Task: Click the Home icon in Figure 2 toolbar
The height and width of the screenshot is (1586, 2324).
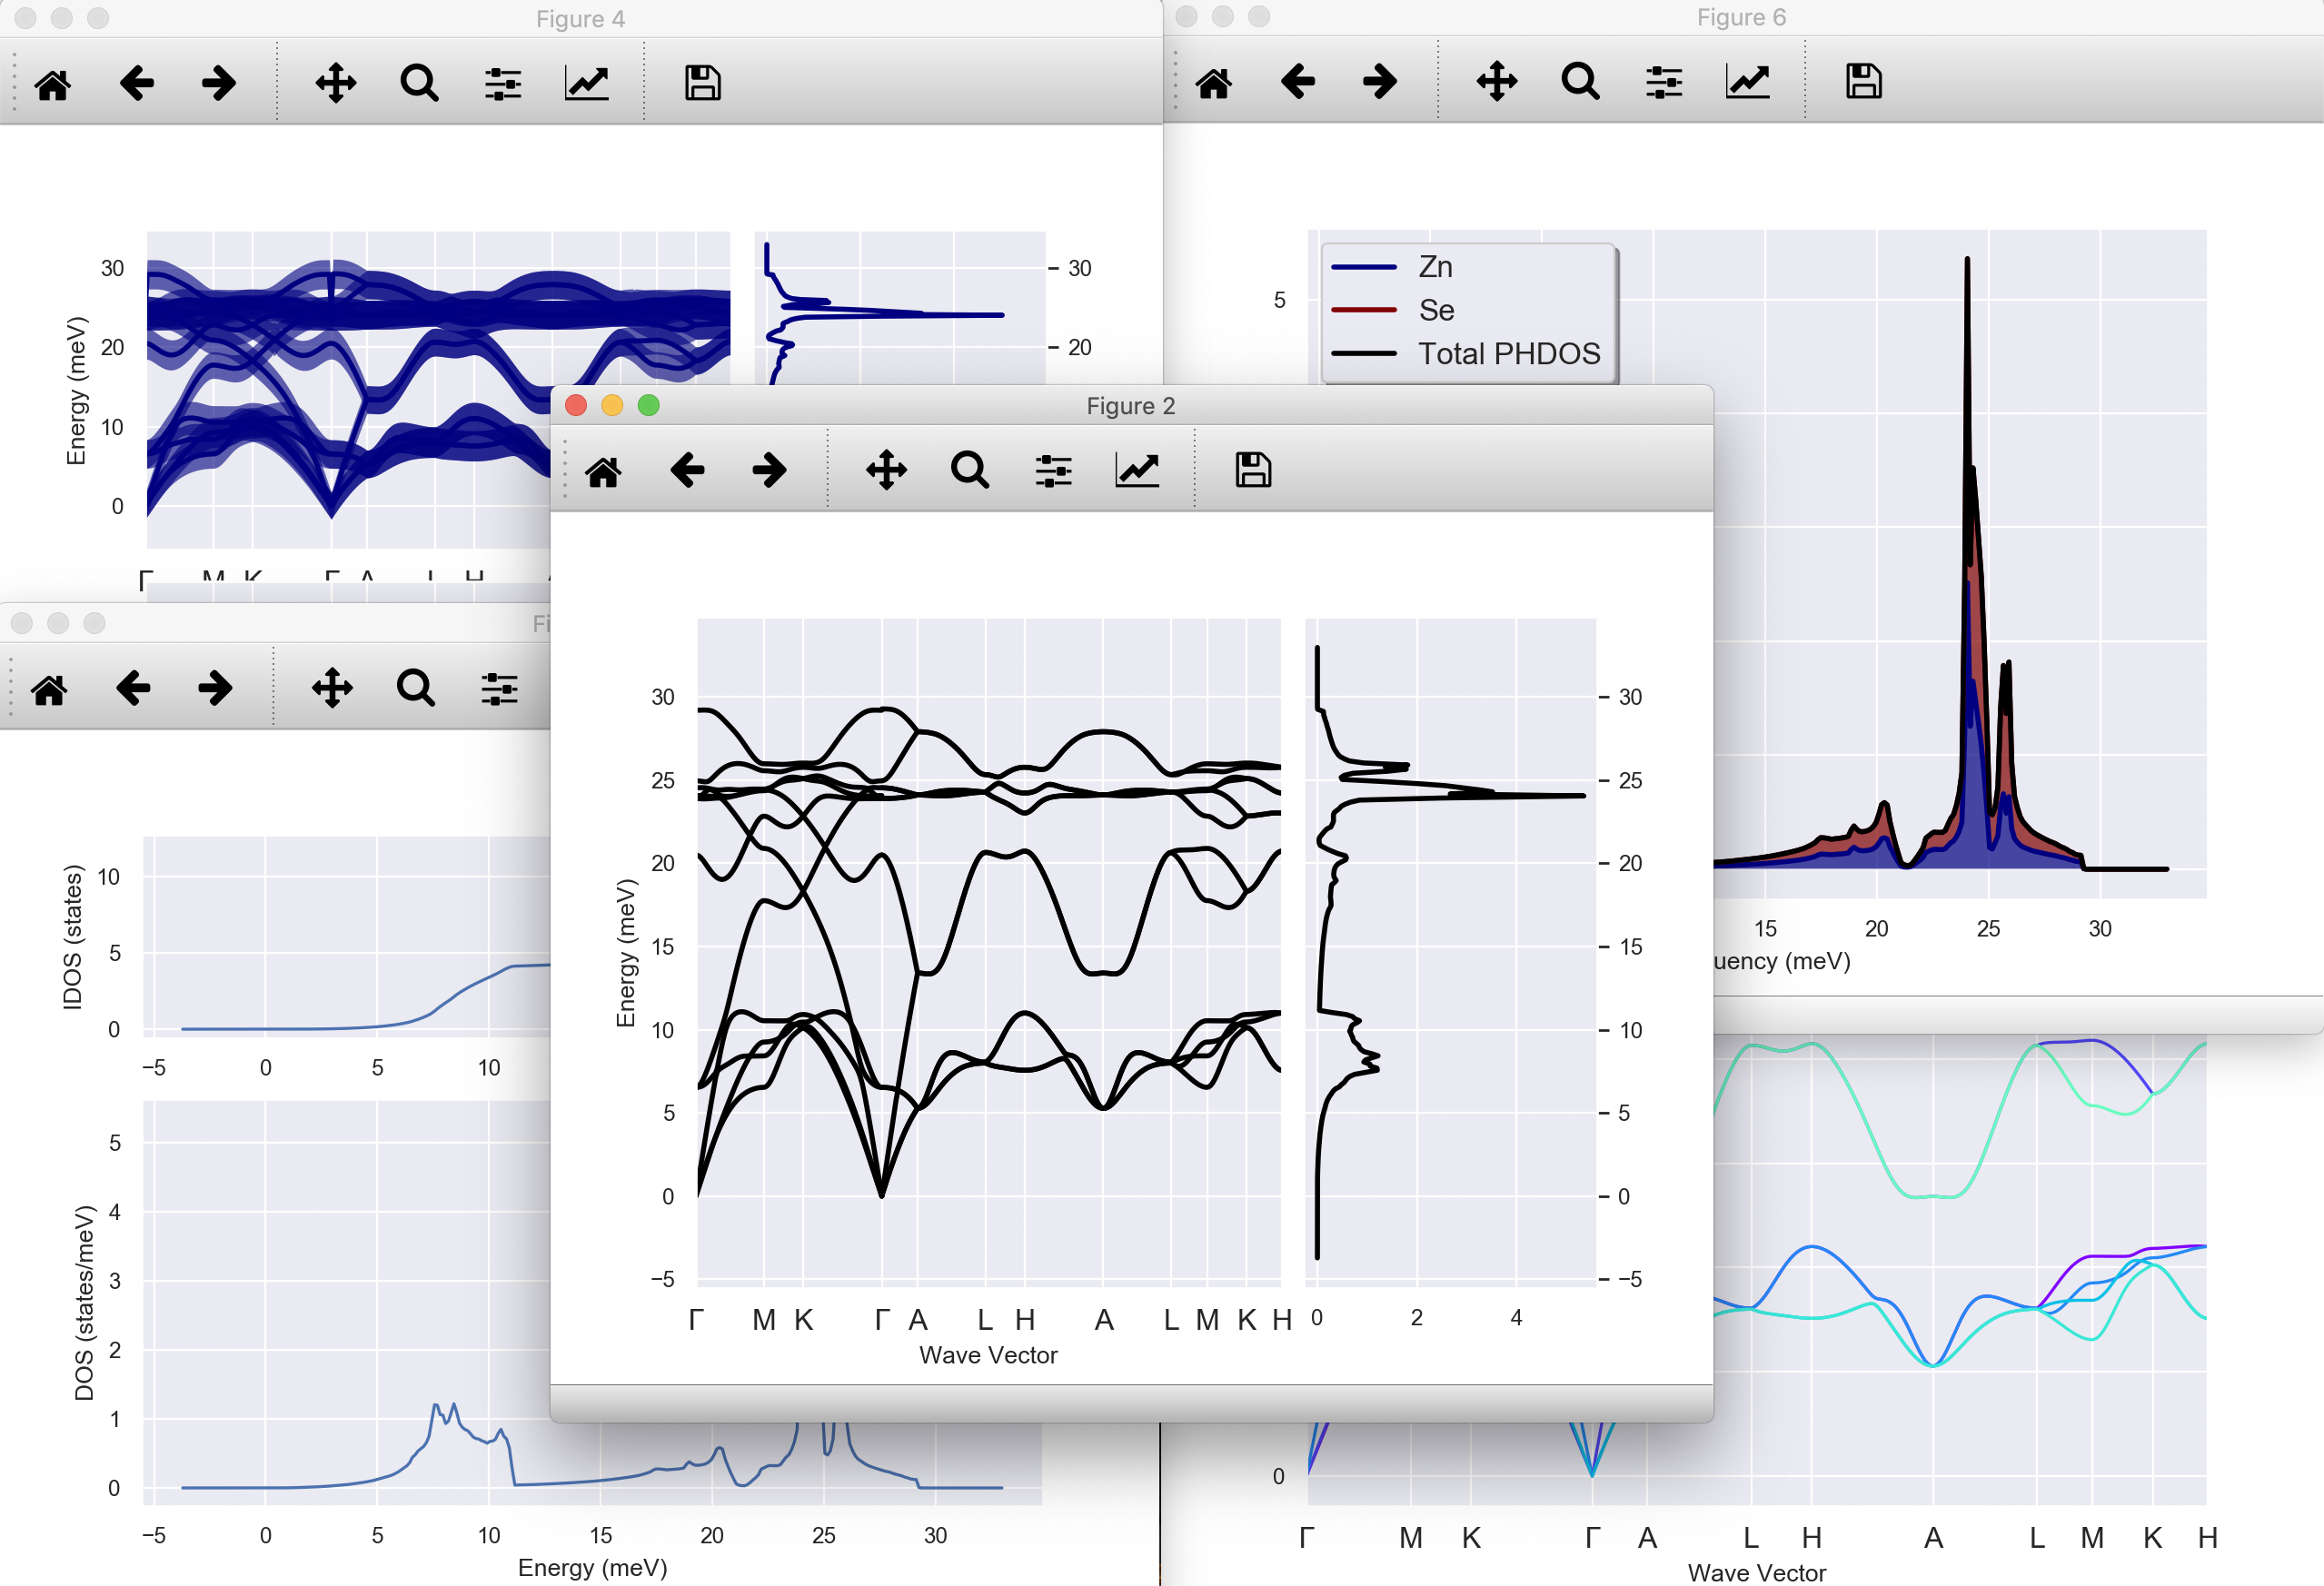Action: [x=603, y=470]
